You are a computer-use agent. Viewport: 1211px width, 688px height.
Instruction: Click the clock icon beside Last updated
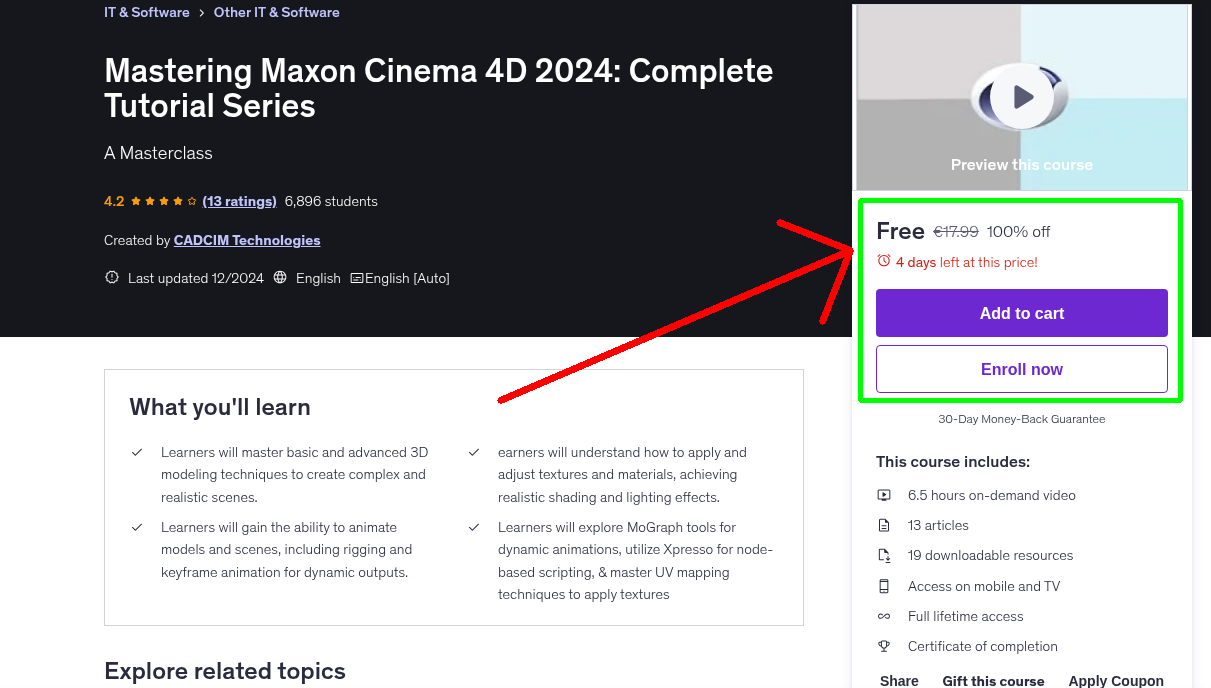[x=111, y=278]
